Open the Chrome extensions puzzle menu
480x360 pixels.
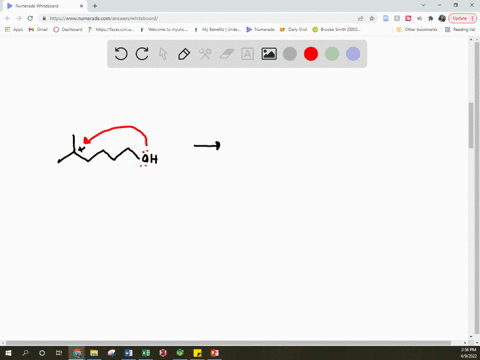[x=431, y=18]
